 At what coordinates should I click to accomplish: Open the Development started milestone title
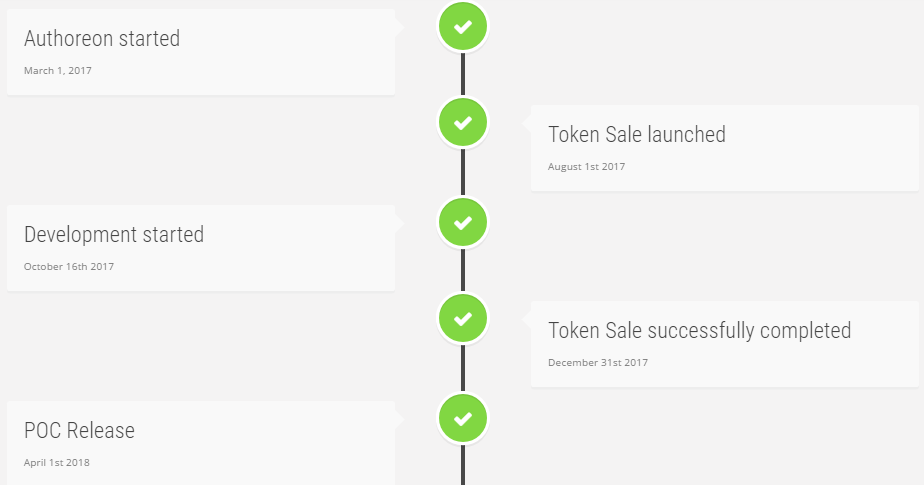(114, 235)
